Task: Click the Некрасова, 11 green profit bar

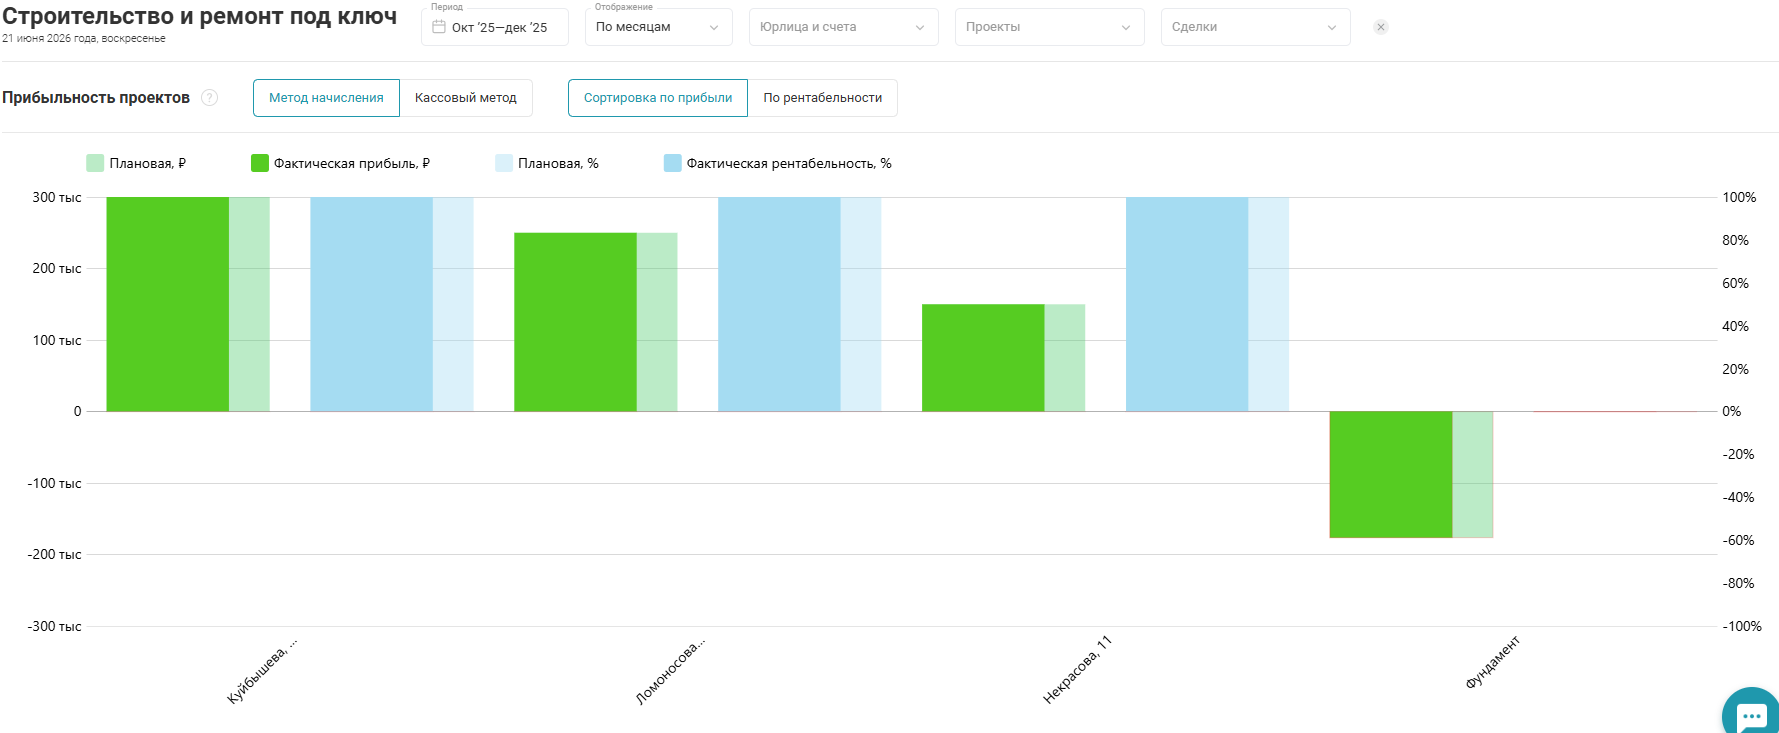Action: pyautogui.click(x=983, y=358)
